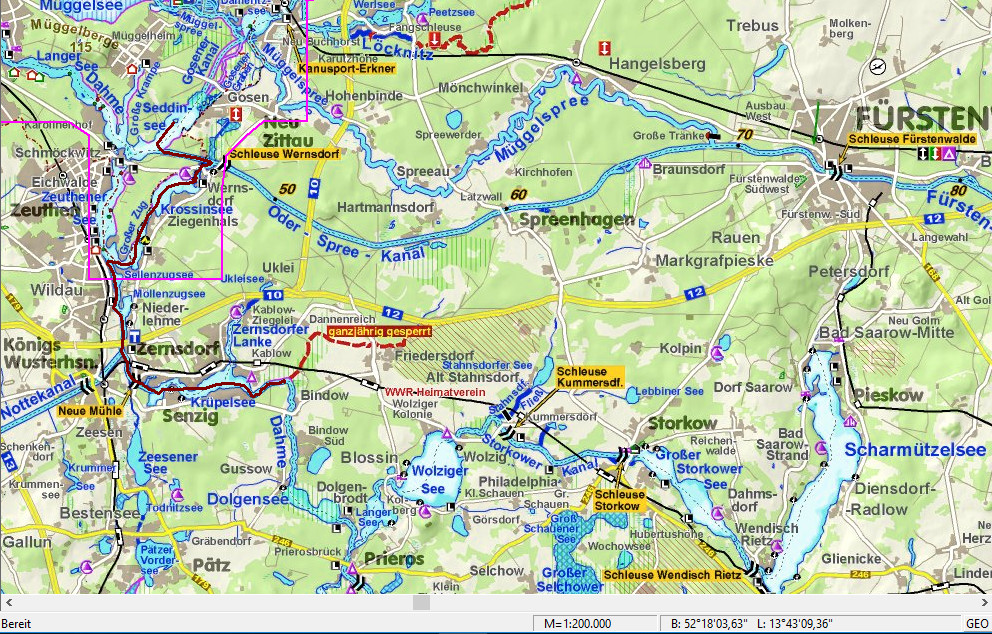This screenshot has width=992, height=634.
Task: Click the scrollbar left arrow
Action: tap(8, 603)
